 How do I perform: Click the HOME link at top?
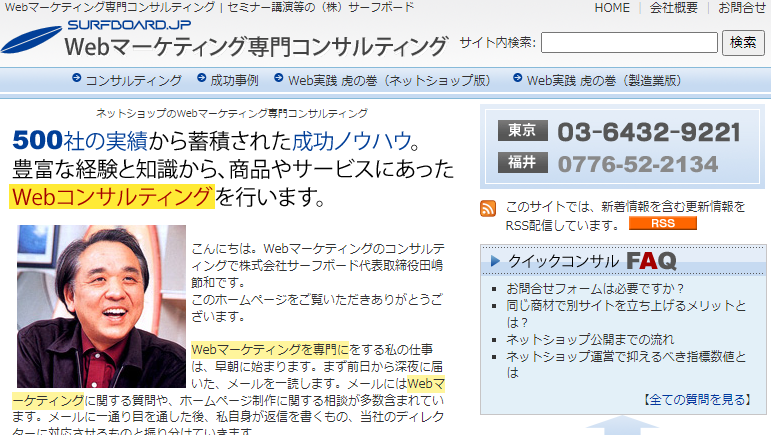(x=612, y=8)
